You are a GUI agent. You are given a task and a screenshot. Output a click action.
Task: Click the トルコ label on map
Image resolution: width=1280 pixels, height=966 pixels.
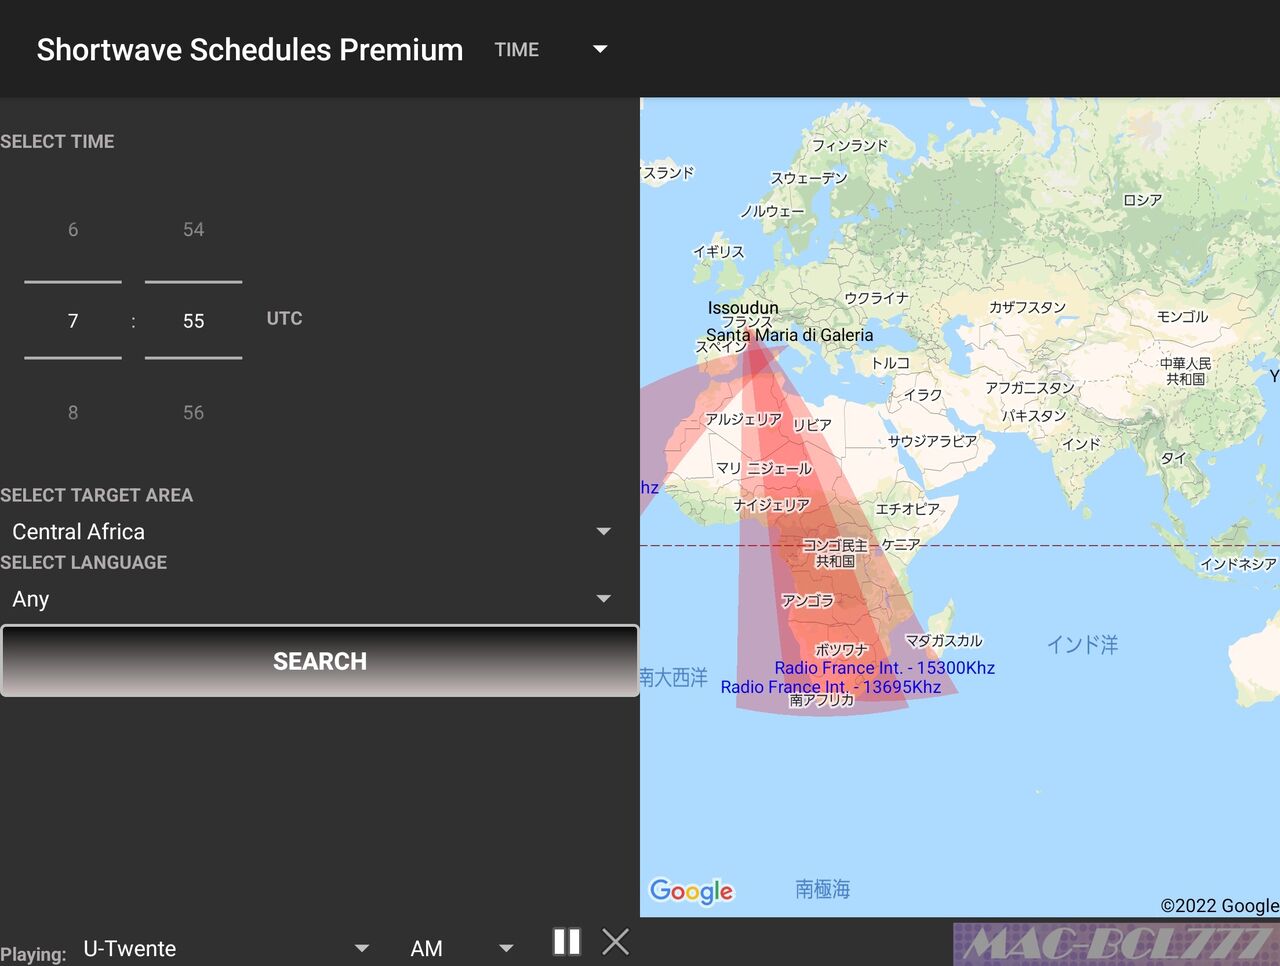point(890,363)
